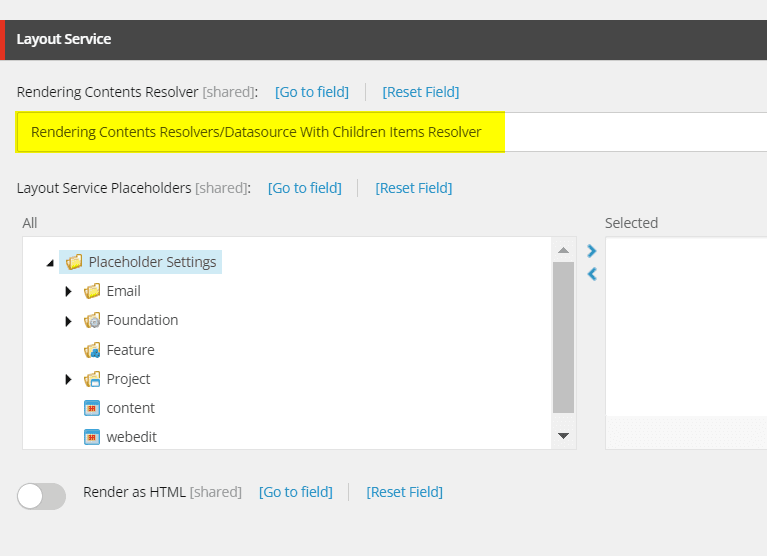Screen dimensions: 767x556
Task: Click the Rendering Contents Resolver input field
Action: pos(391,132)
